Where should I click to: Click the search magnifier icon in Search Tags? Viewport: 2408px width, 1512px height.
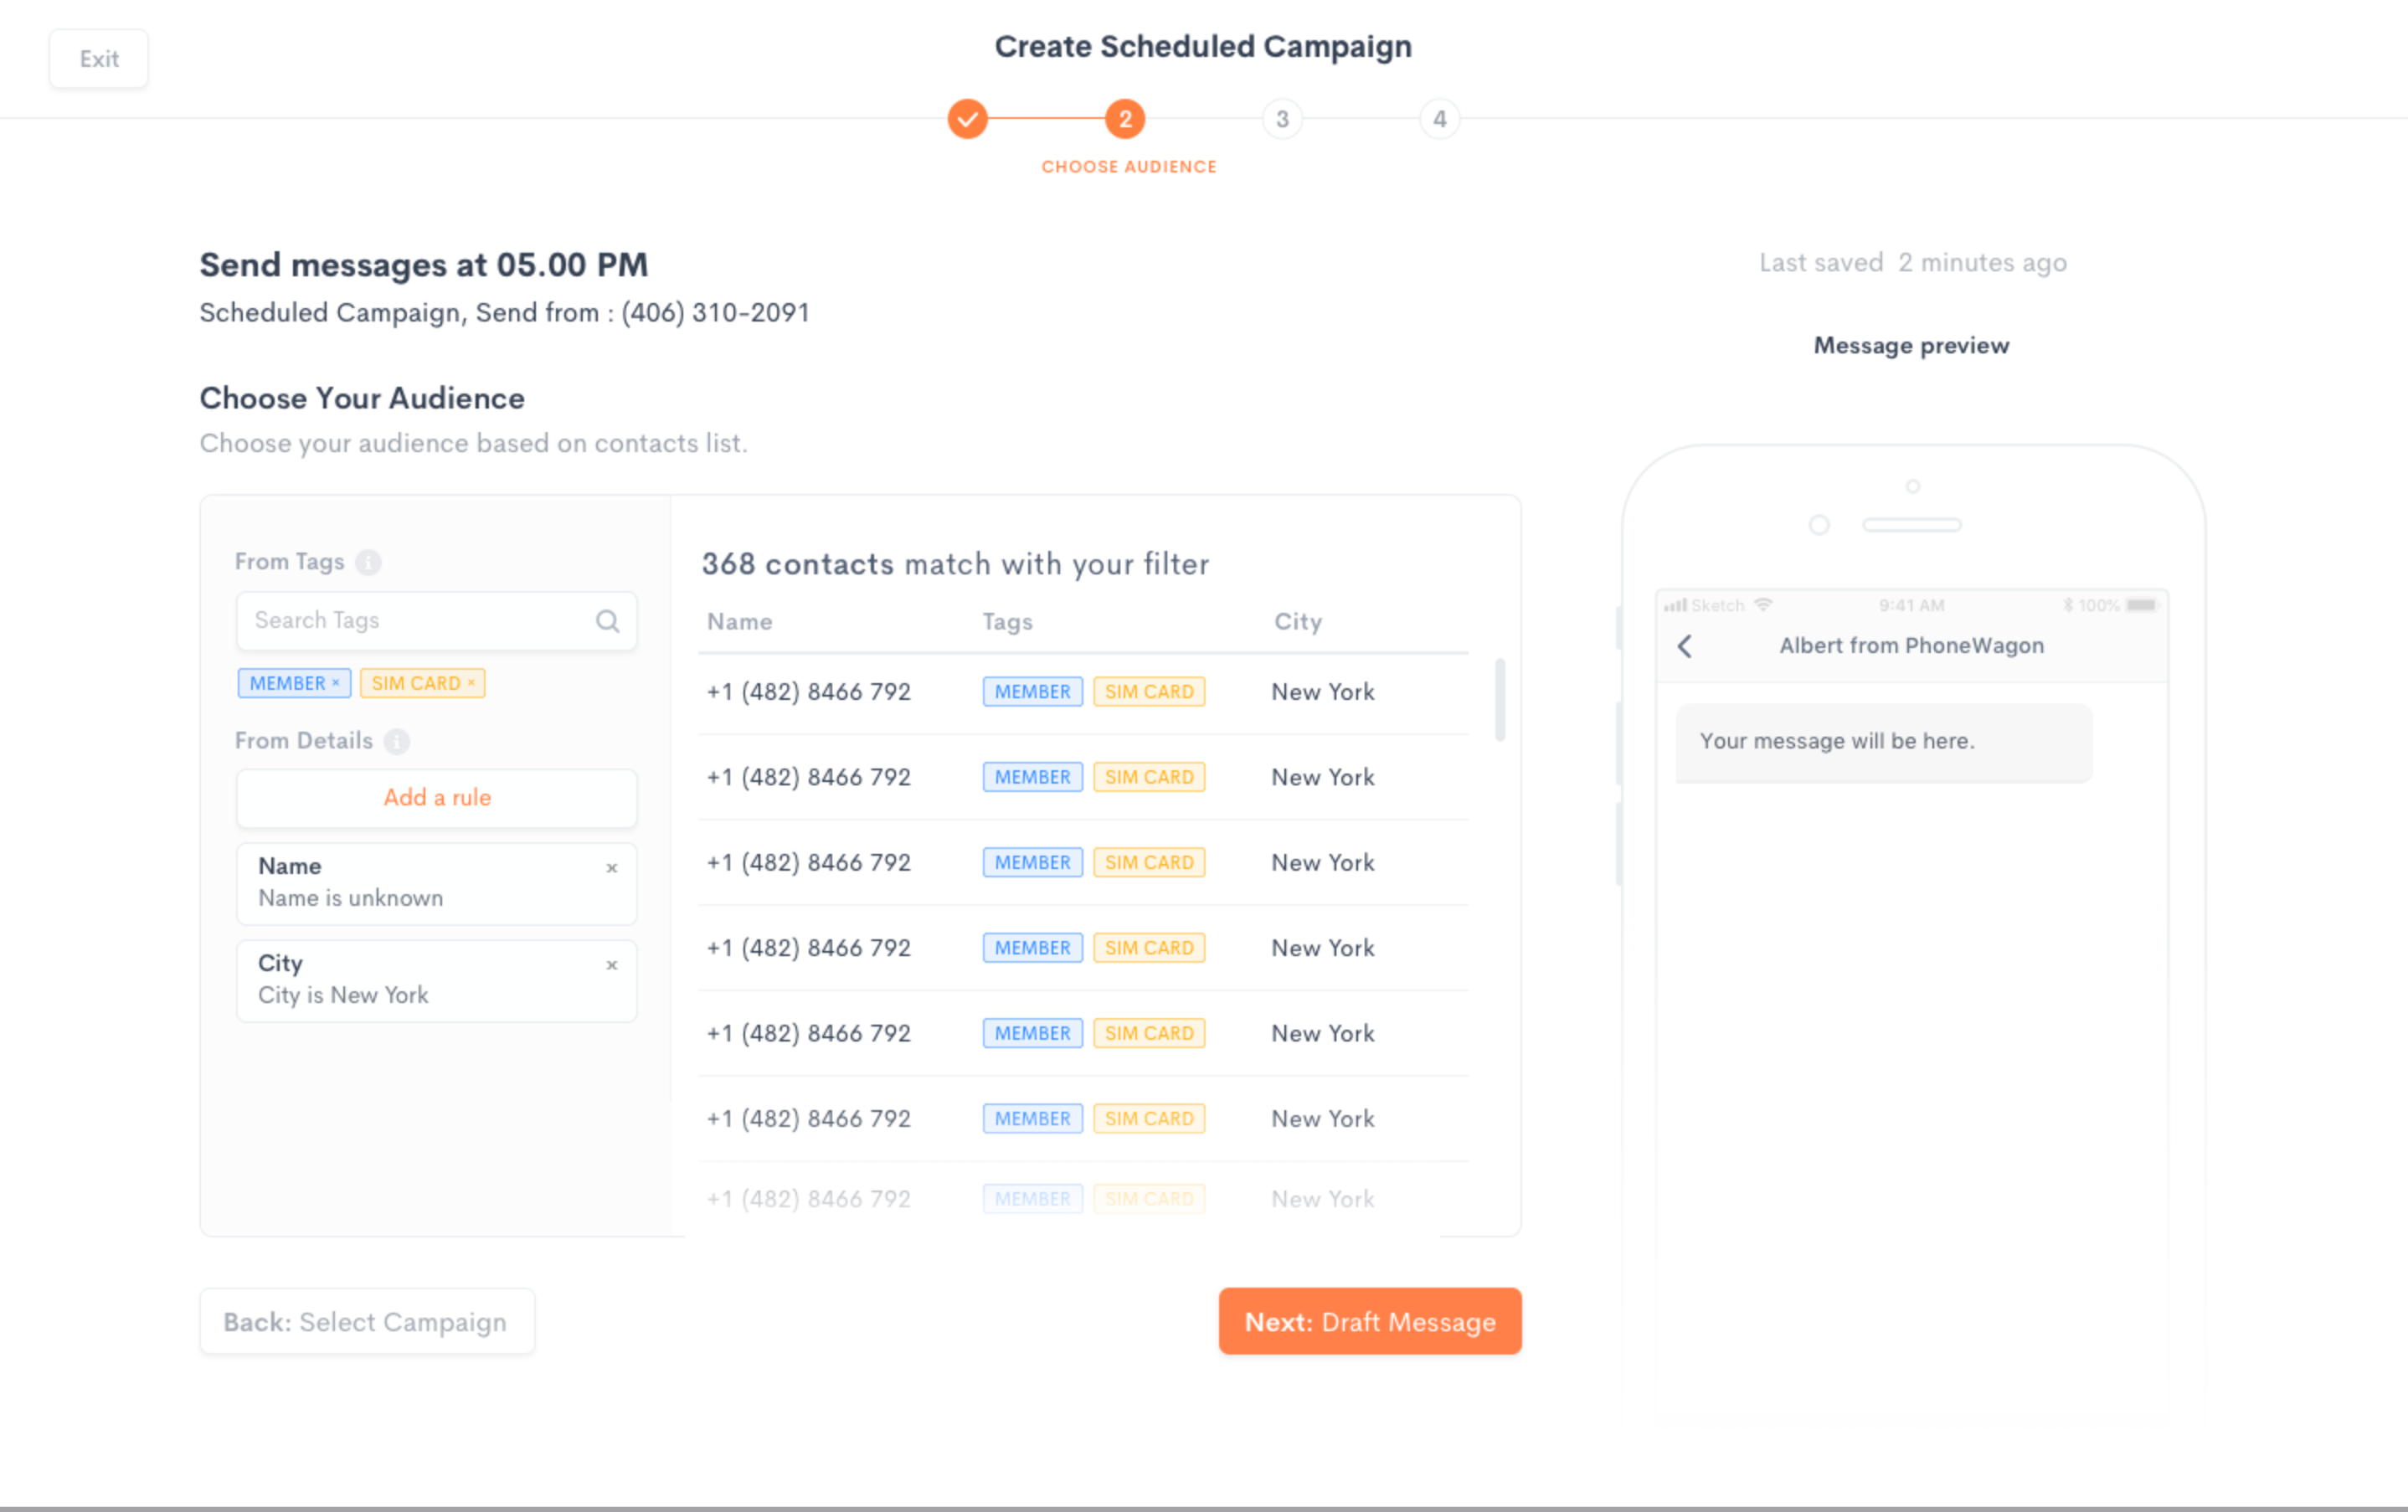tap(607, 621)
